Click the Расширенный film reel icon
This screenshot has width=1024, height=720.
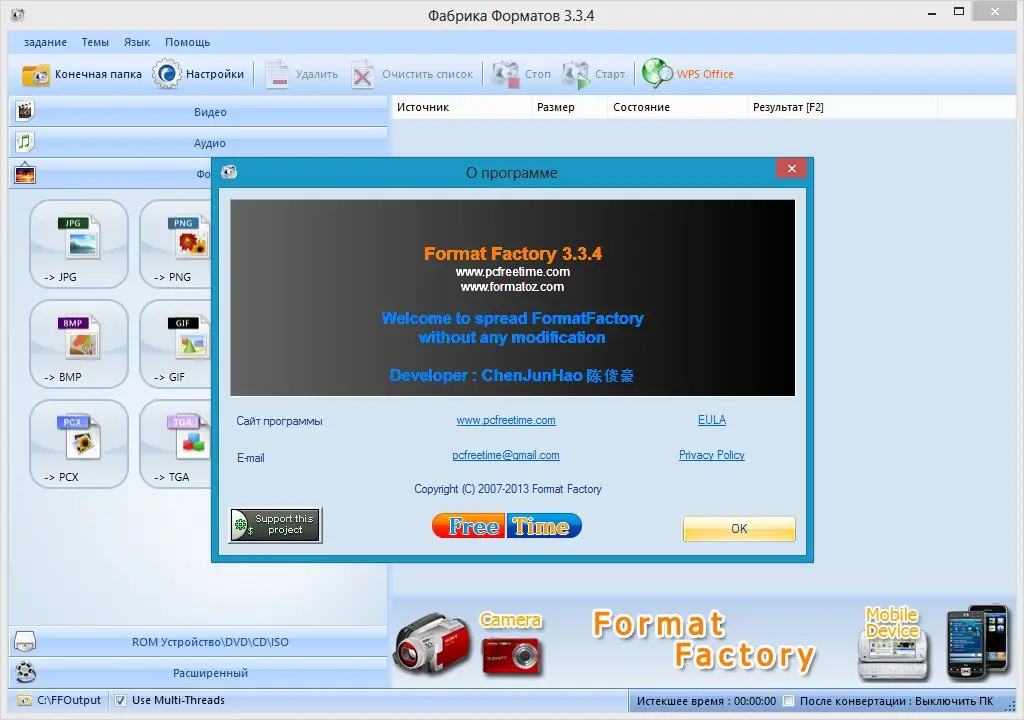[x=25, y=672]
